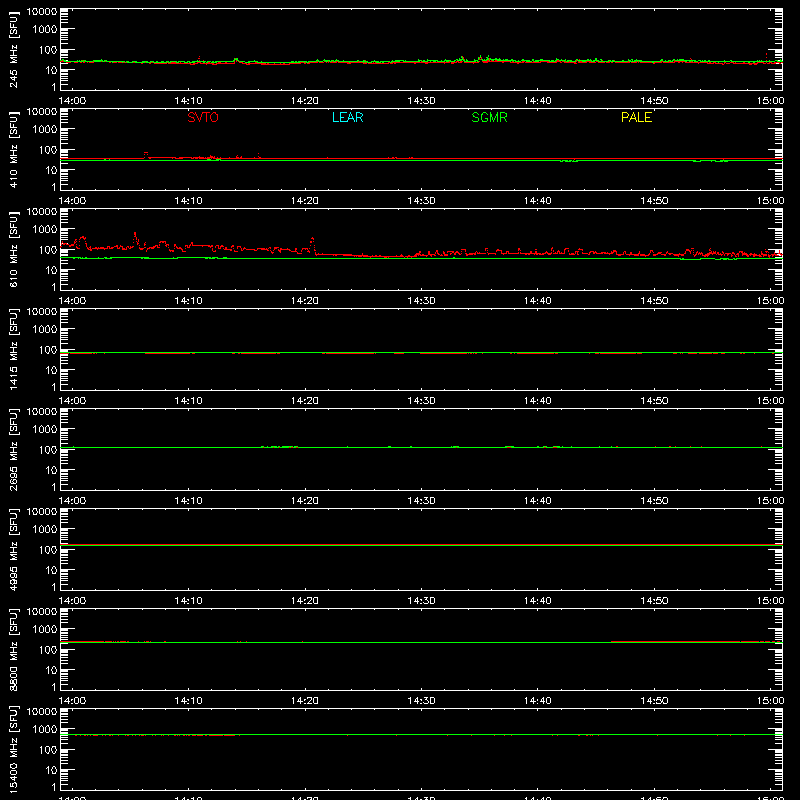Click 14:00 time label under 245 MHz panel

[x=72, y=101]
